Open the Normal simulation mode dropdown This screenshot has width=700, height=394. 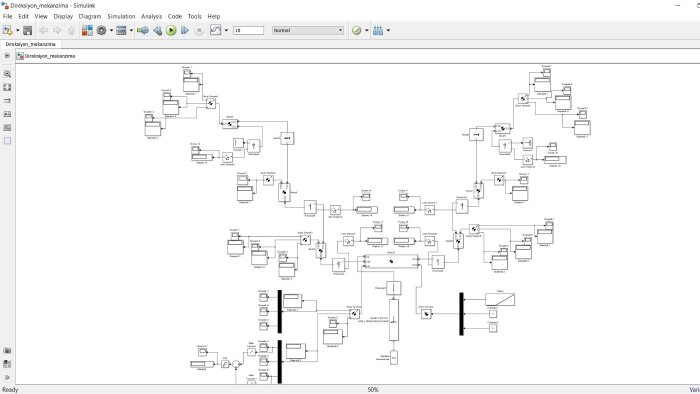pyautogui.click(x=308, y=30)
